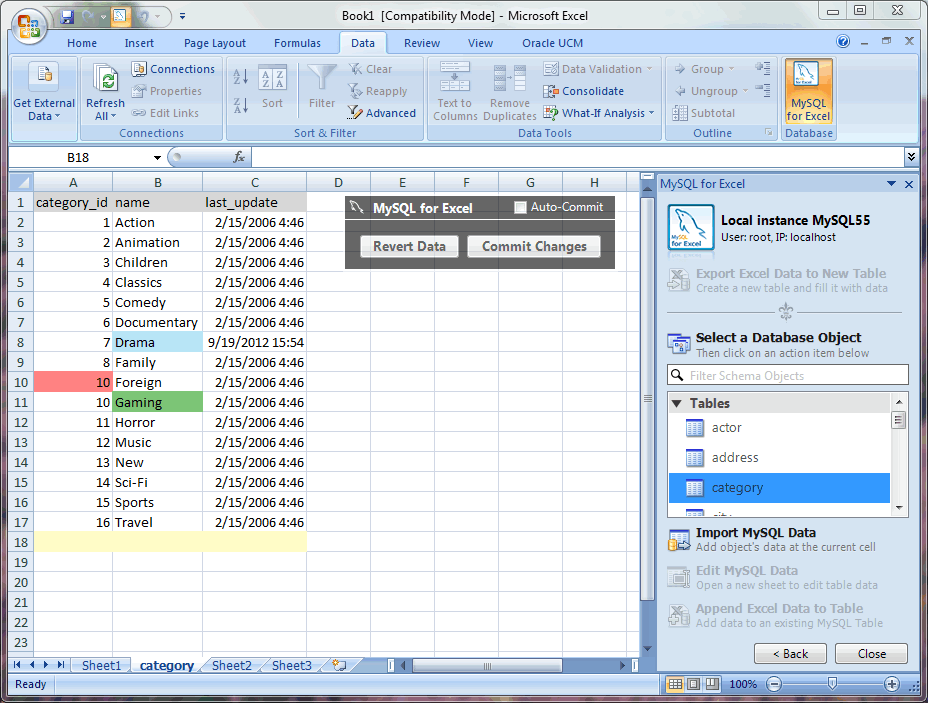928x703 pixels.
Task: Click Edit MySQL Data
Action: click(773, 578)
